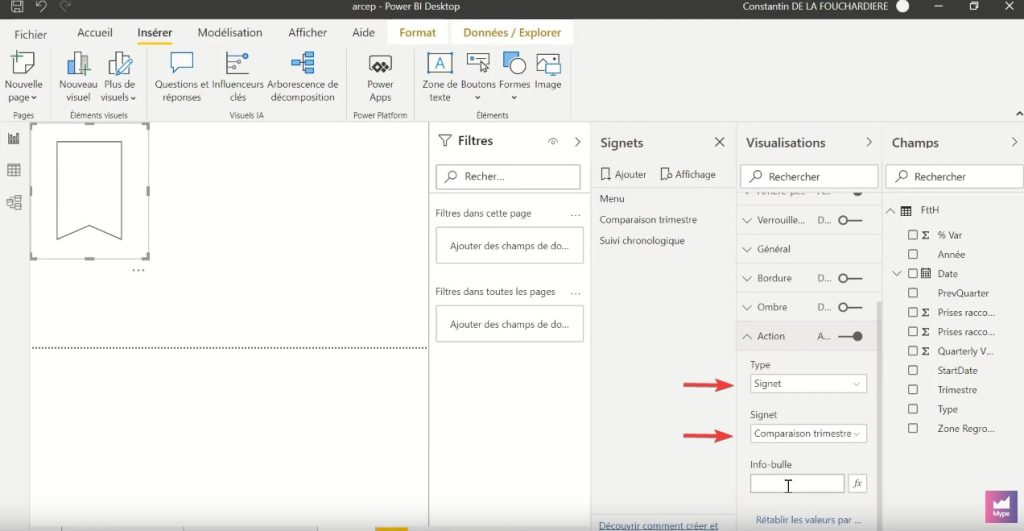This screenshot has width=1024, height=531.
Task: Click the Filtres search box
Action: tap(508, 176)
